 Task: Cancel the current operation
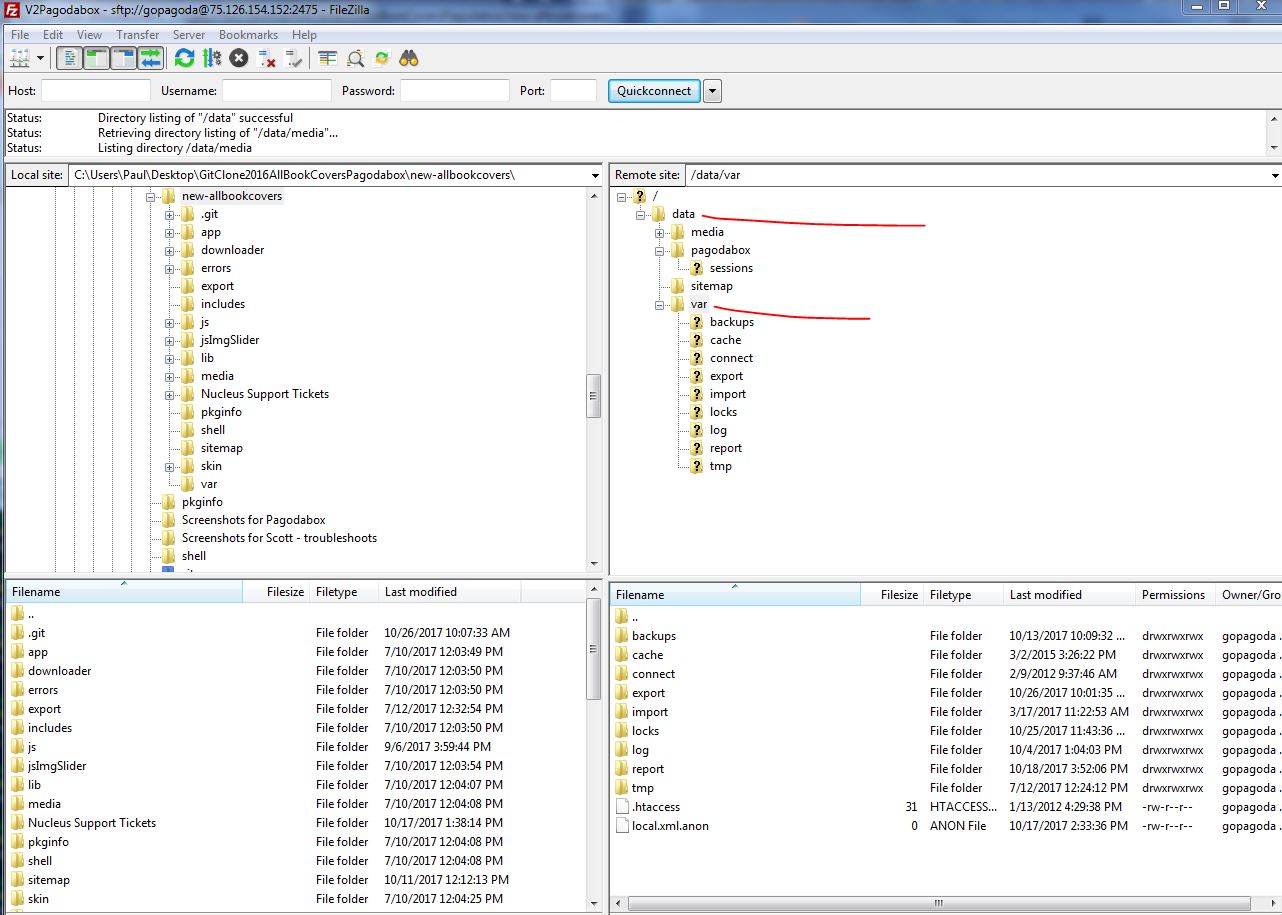click(x=238, y=58)
